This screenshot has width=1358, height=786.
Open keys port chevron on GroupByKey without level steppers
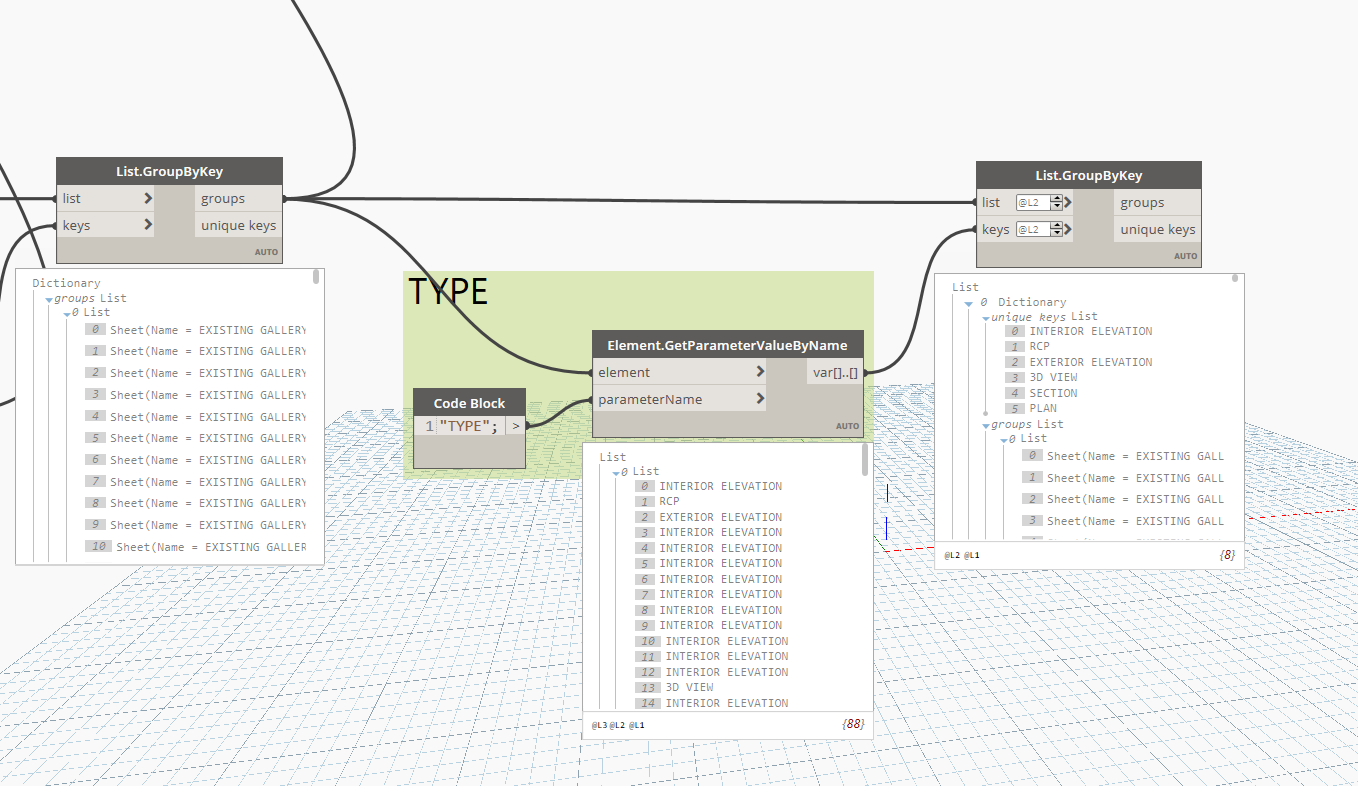[x=148, y=225]
